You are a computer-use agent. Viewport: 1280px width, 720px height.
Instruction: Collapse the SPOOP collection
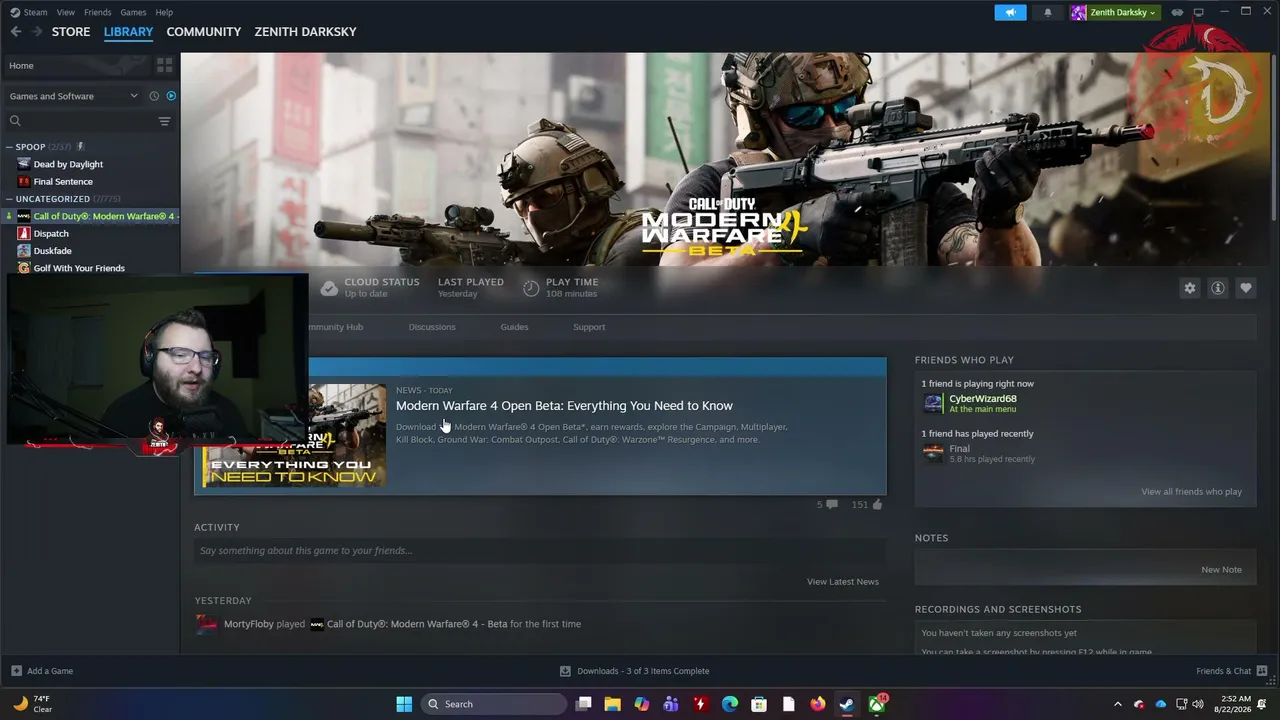(9, 147)
